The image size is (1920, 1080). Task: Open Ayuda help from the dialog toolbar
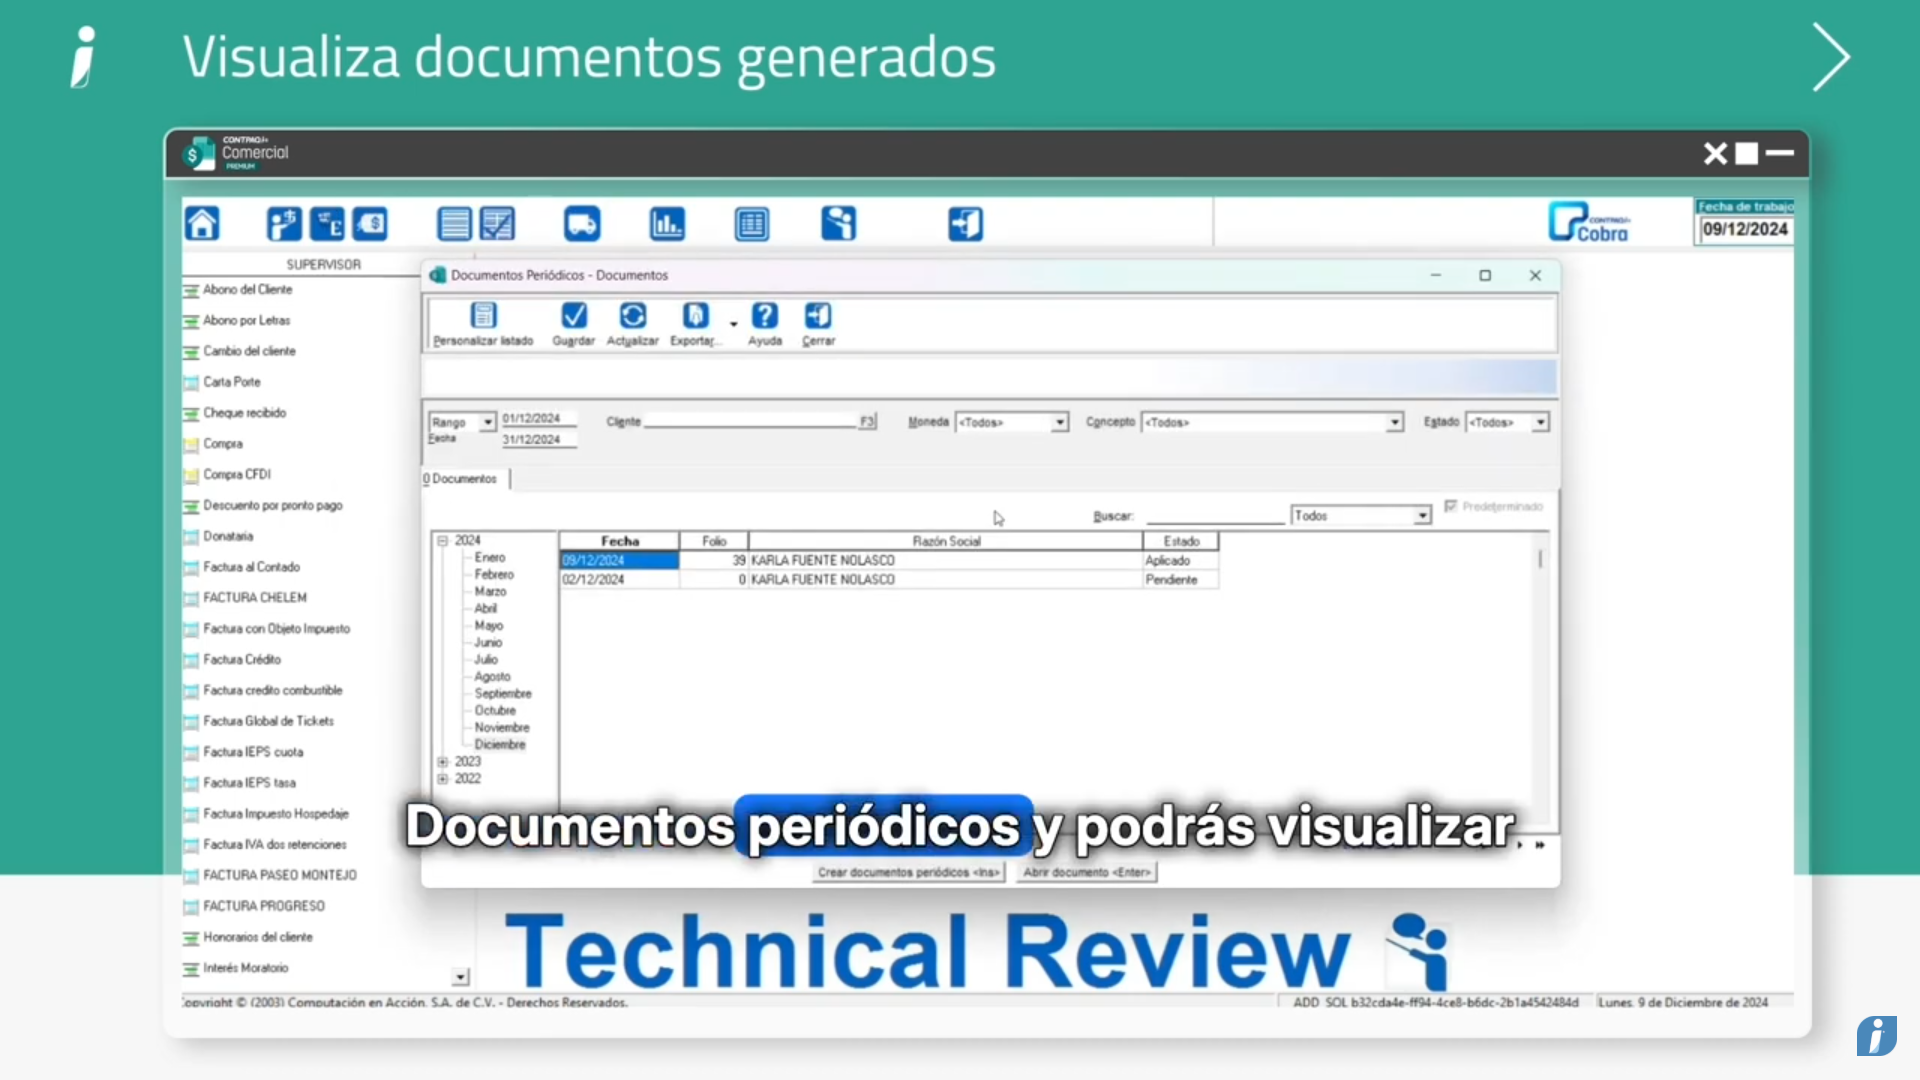point(764,318)
